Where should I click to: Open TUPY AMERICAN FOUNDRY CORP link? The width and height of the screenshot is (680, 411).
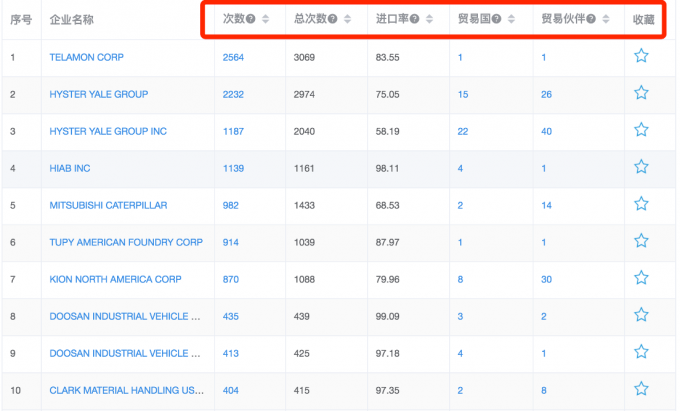click(126, 242)
